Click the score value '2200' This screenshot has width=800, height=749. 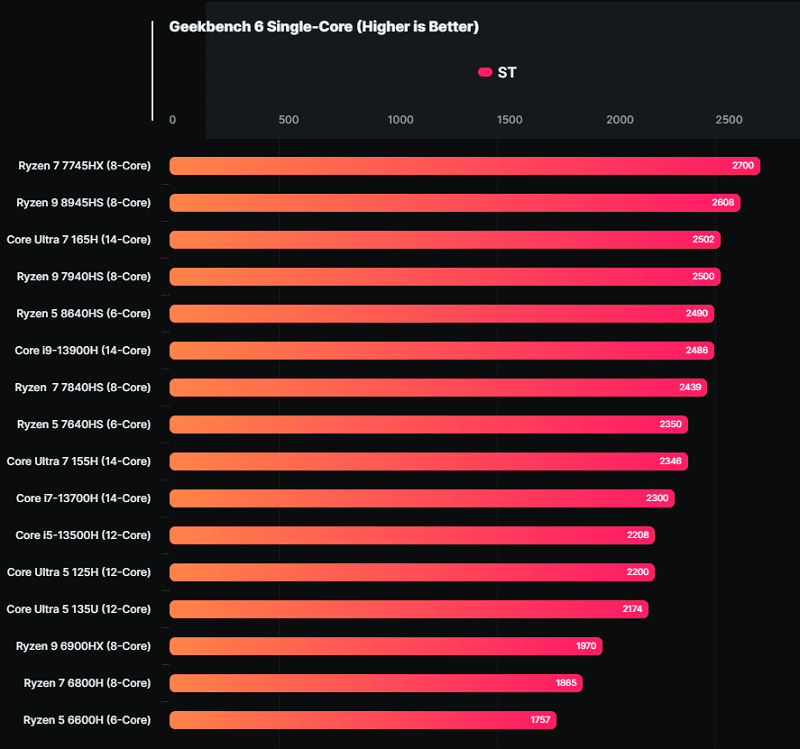pos(638,572)
